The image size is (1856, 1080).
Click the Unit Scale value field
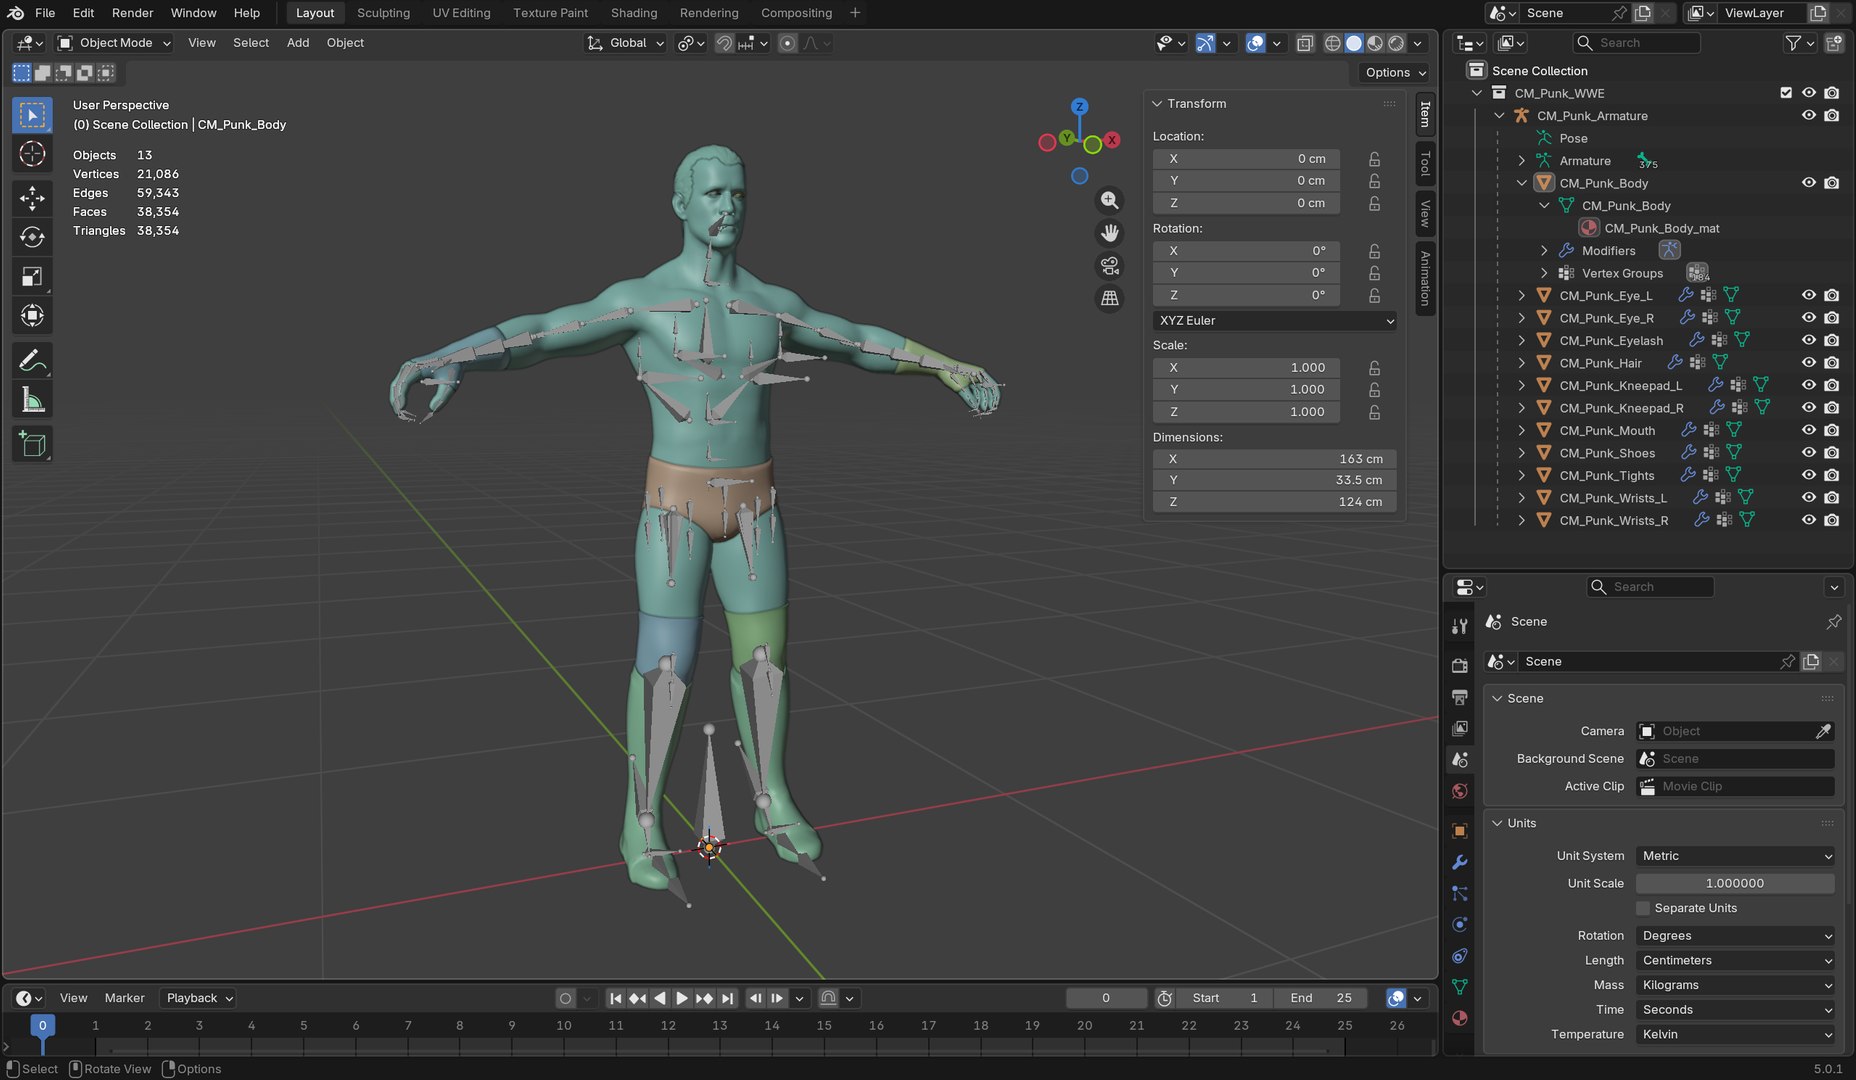pos(1735,884)
